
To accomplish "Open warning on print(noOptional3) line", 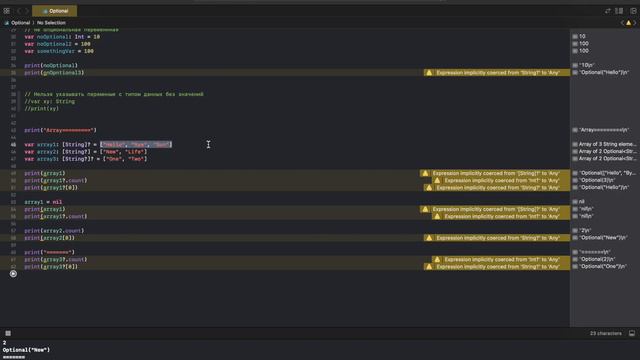I will point(497,73).
